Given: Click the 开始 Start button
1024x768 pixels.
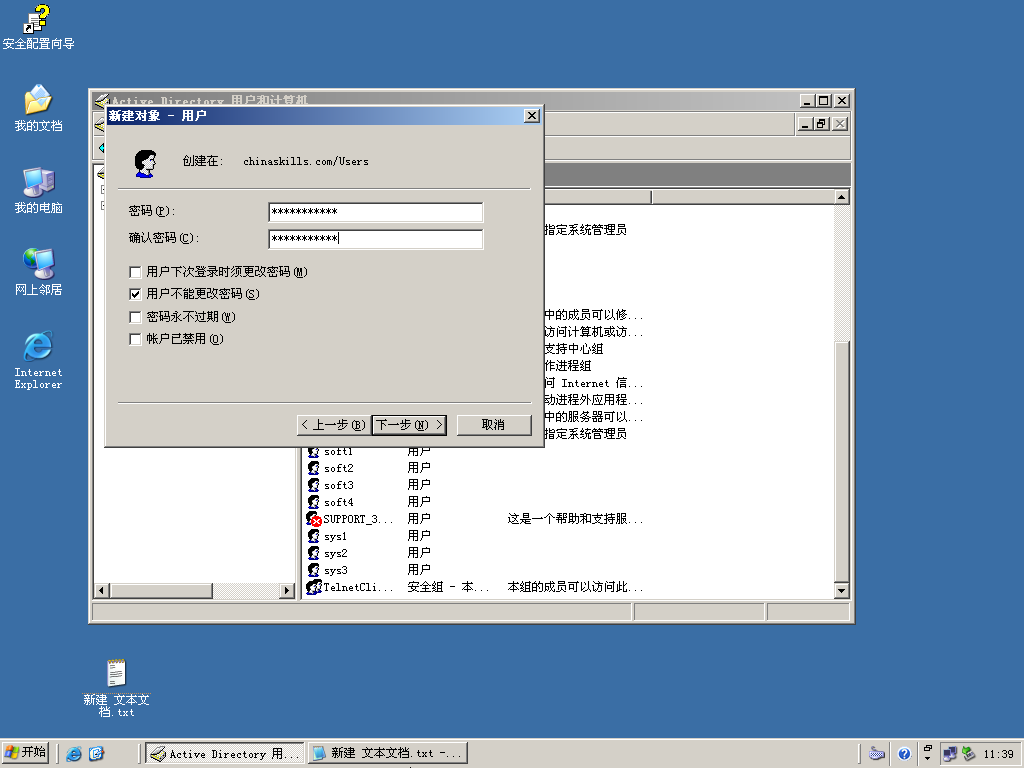Looking at the screenshot, I should pos(25,753).
